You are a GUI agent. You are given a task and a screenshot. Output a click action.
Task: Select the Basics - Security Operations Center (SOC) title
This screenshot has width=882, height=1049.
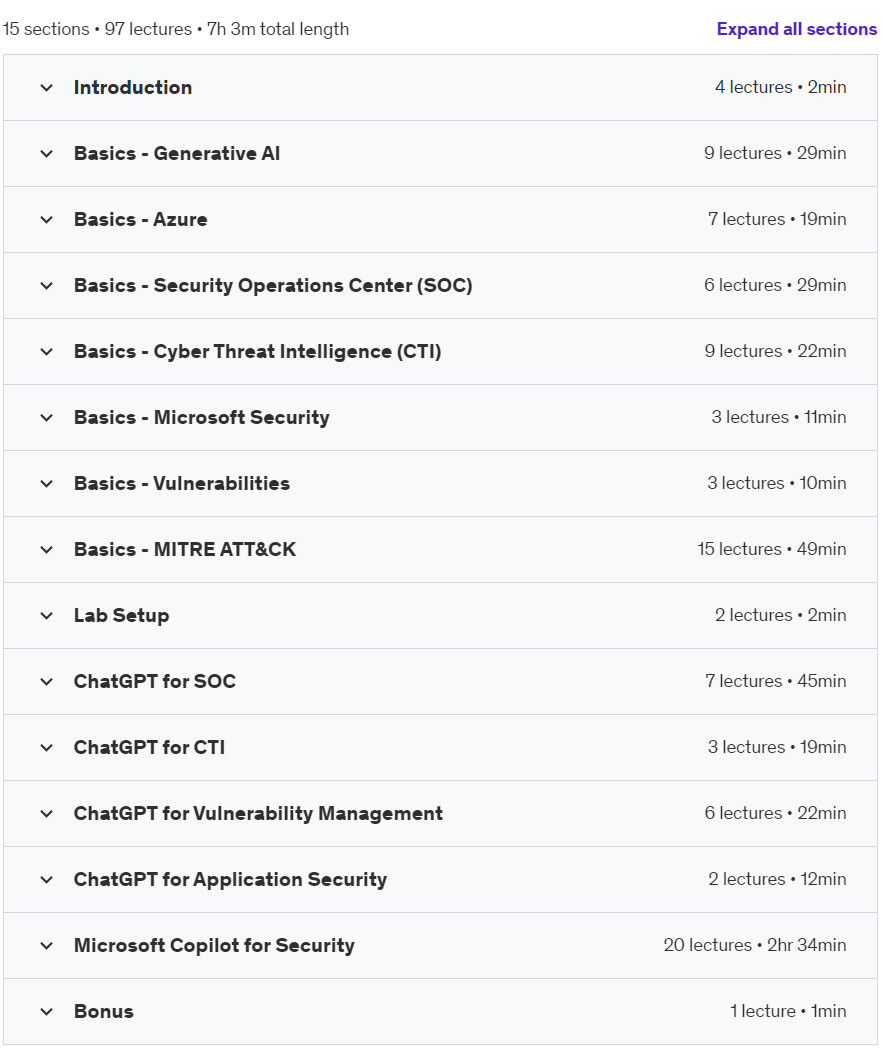pyautogui.click(x=273, y=286)
